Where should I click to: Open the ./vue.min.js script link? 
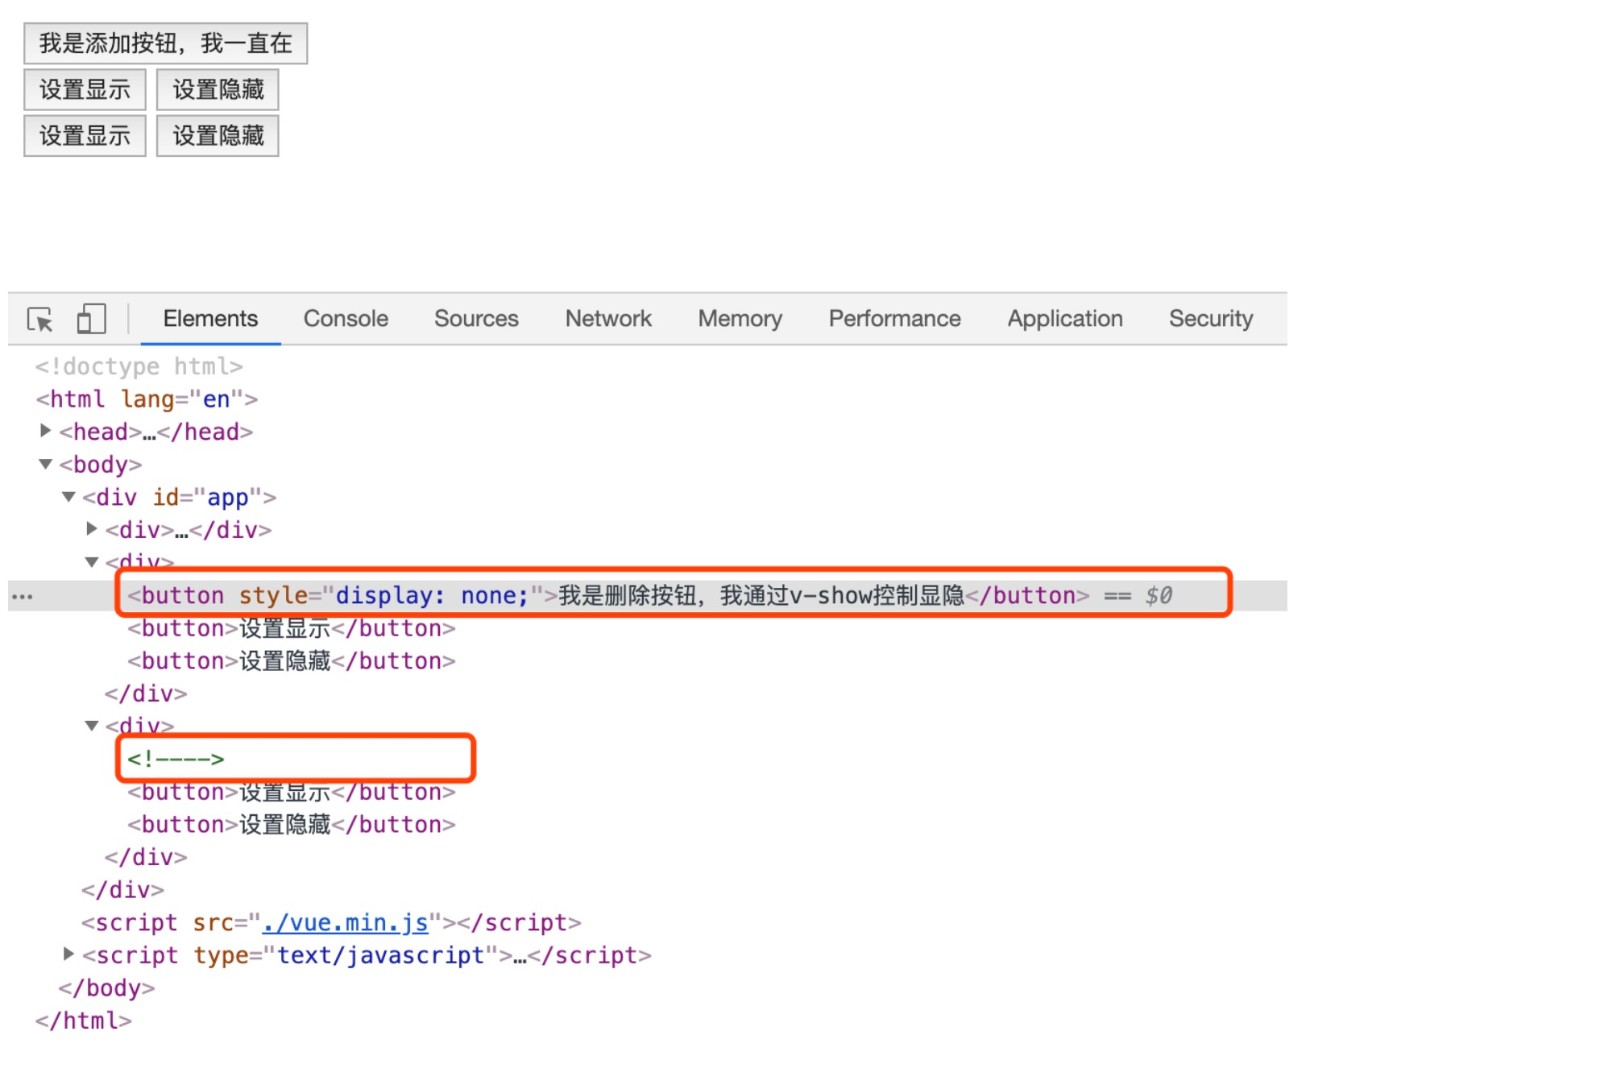pyautogui.click(x=346, y=922)
